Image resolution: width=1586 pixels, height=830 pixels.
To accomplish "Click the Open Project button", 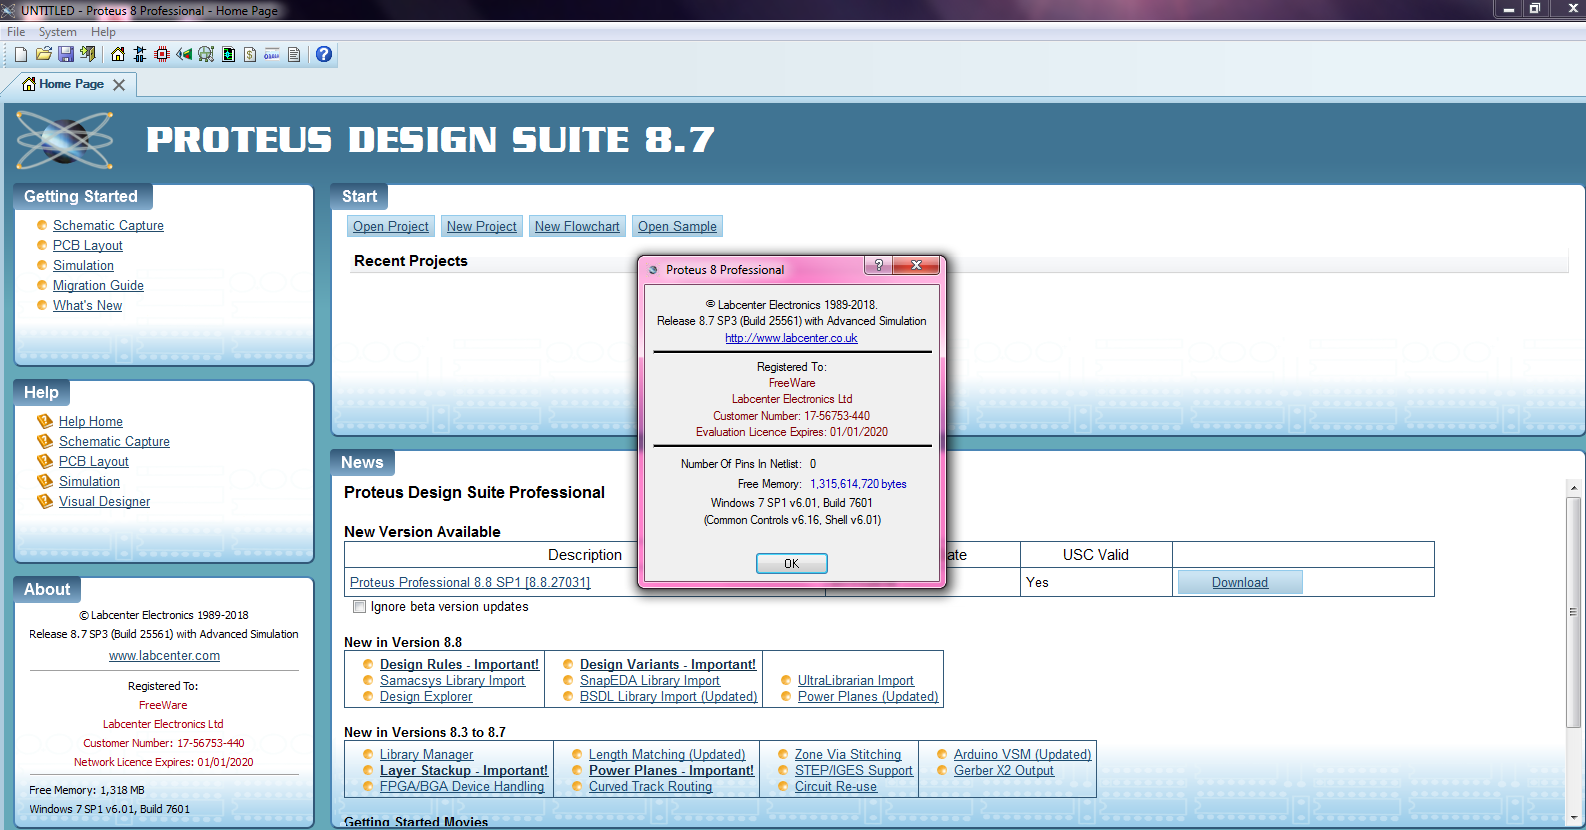I will pos(391,226).
